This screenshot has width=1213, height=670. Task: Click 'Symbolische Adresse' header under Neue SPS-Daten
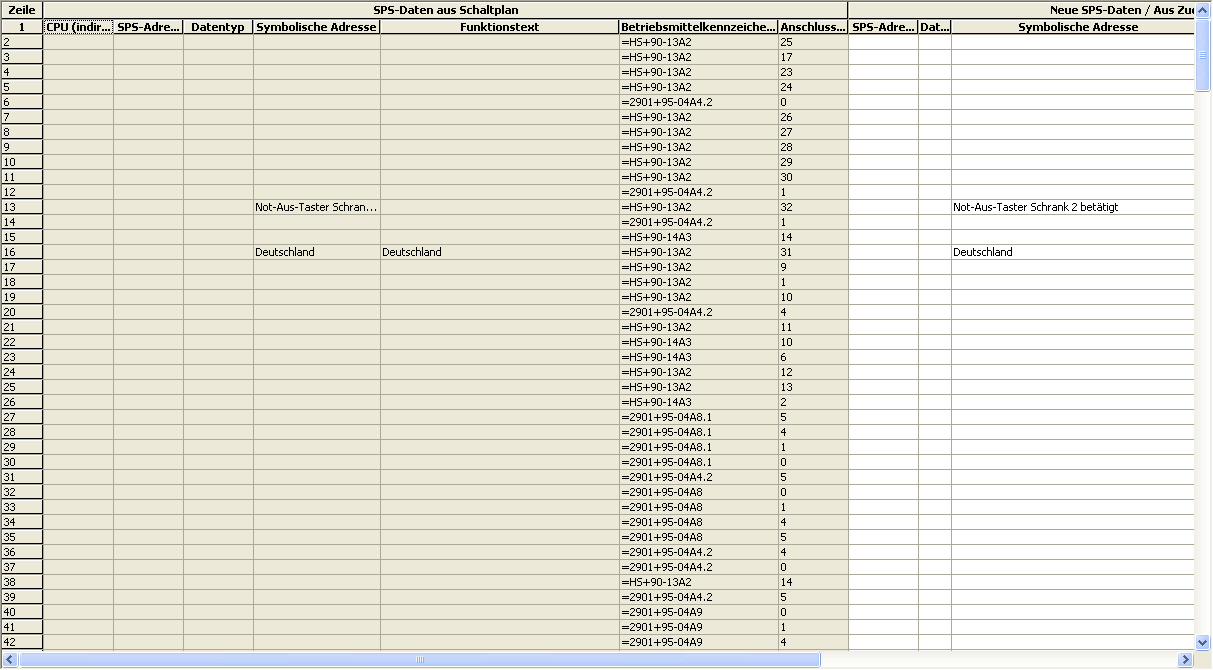tap(1073, 27)
